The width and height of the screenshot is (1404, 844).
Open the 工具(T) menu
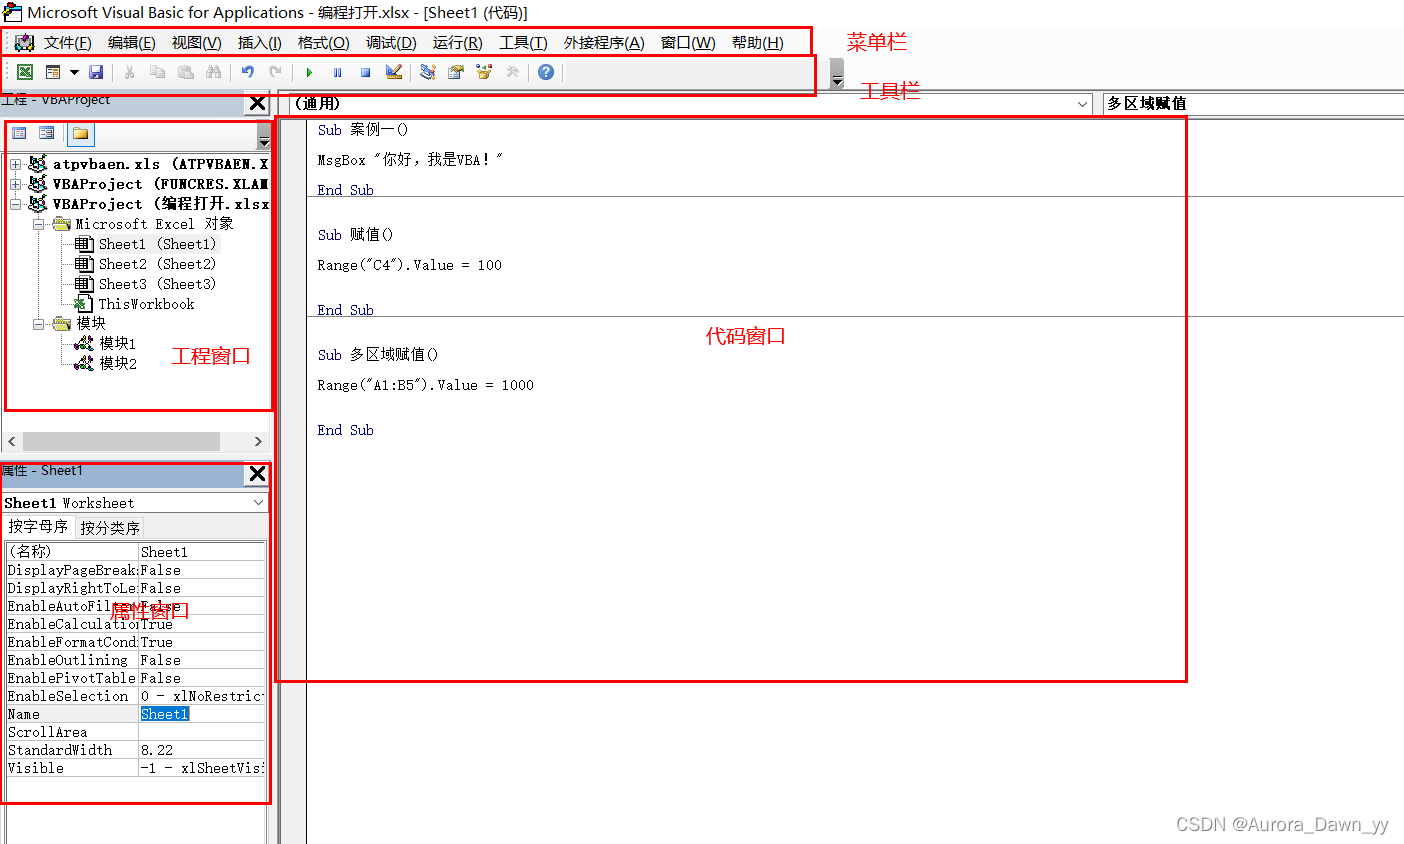click(x=523, y=42)
